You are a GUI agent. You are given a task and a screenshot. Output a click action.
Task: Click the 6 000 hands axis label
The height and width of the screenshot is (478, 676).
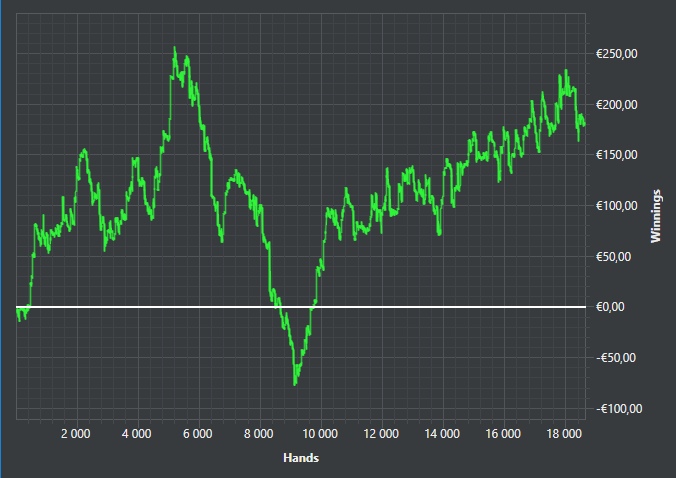pos(197,434)
